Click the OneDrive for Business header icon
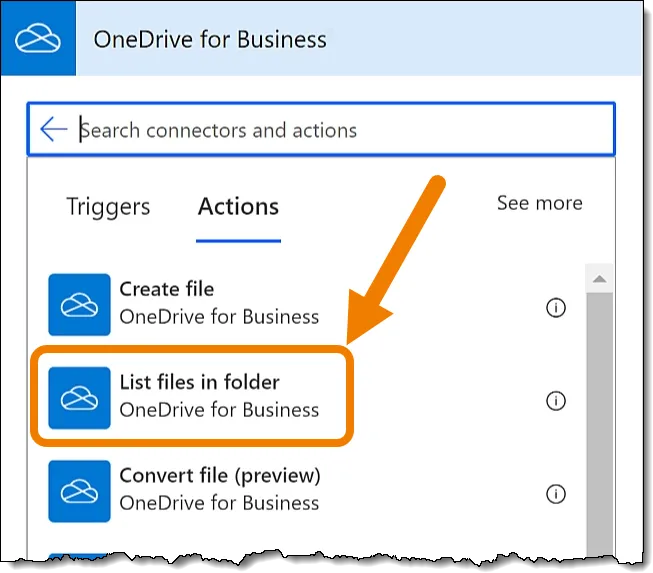Viewport: 653px width, 573px height. pyautogui.click(x=38, y=40)
